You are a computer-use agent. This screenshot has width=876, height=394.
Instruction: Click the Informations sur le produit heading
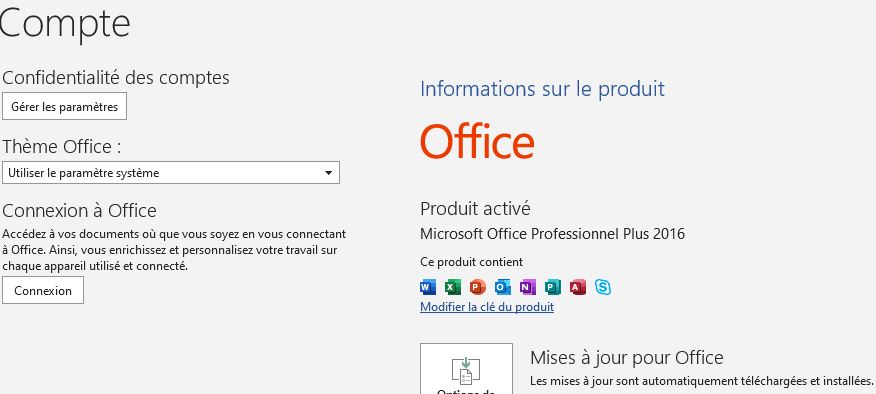(542, 89)
